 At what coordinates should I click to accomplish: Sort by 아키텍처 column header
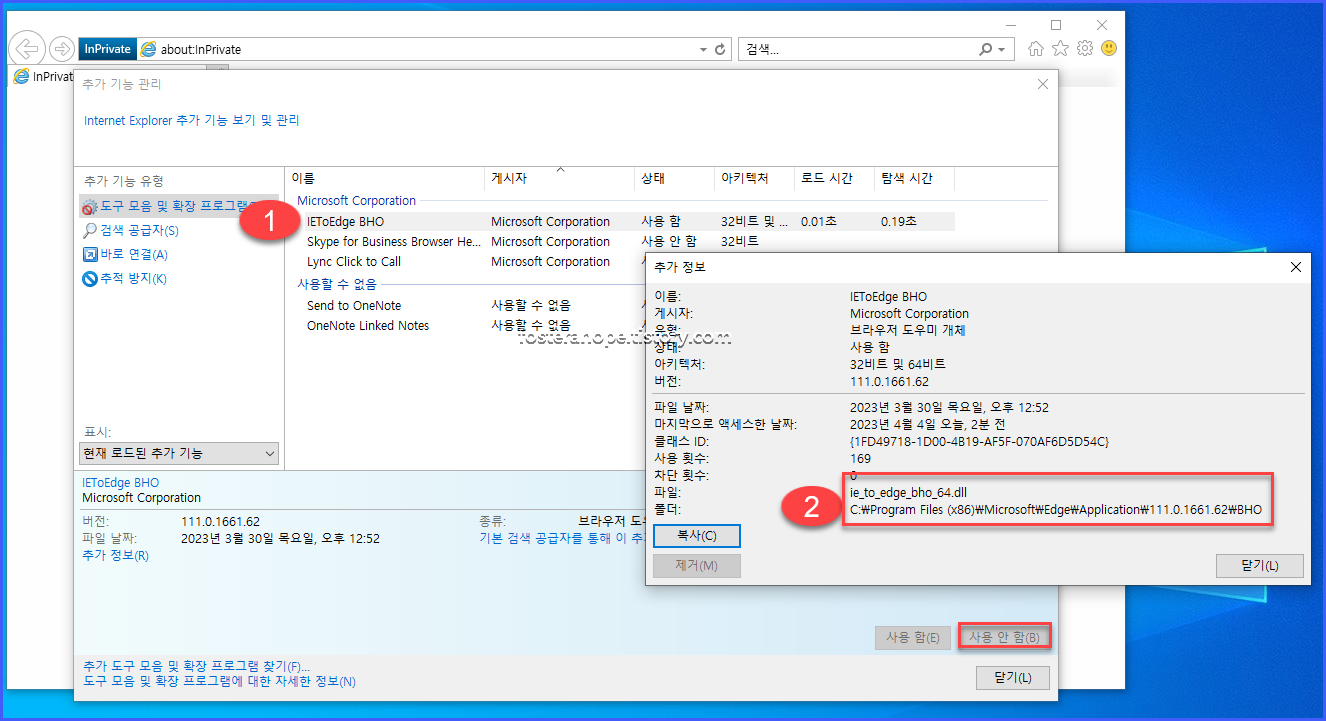coord(755,178)
